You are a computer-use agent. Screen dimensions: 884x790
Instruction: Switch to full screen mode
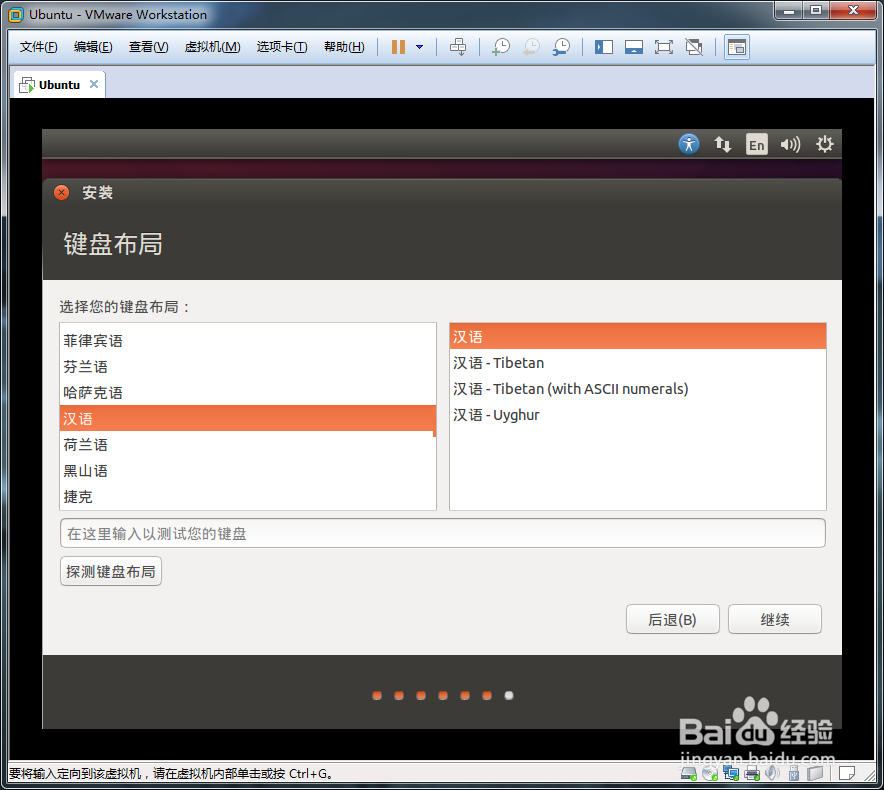tap(664, 47)
